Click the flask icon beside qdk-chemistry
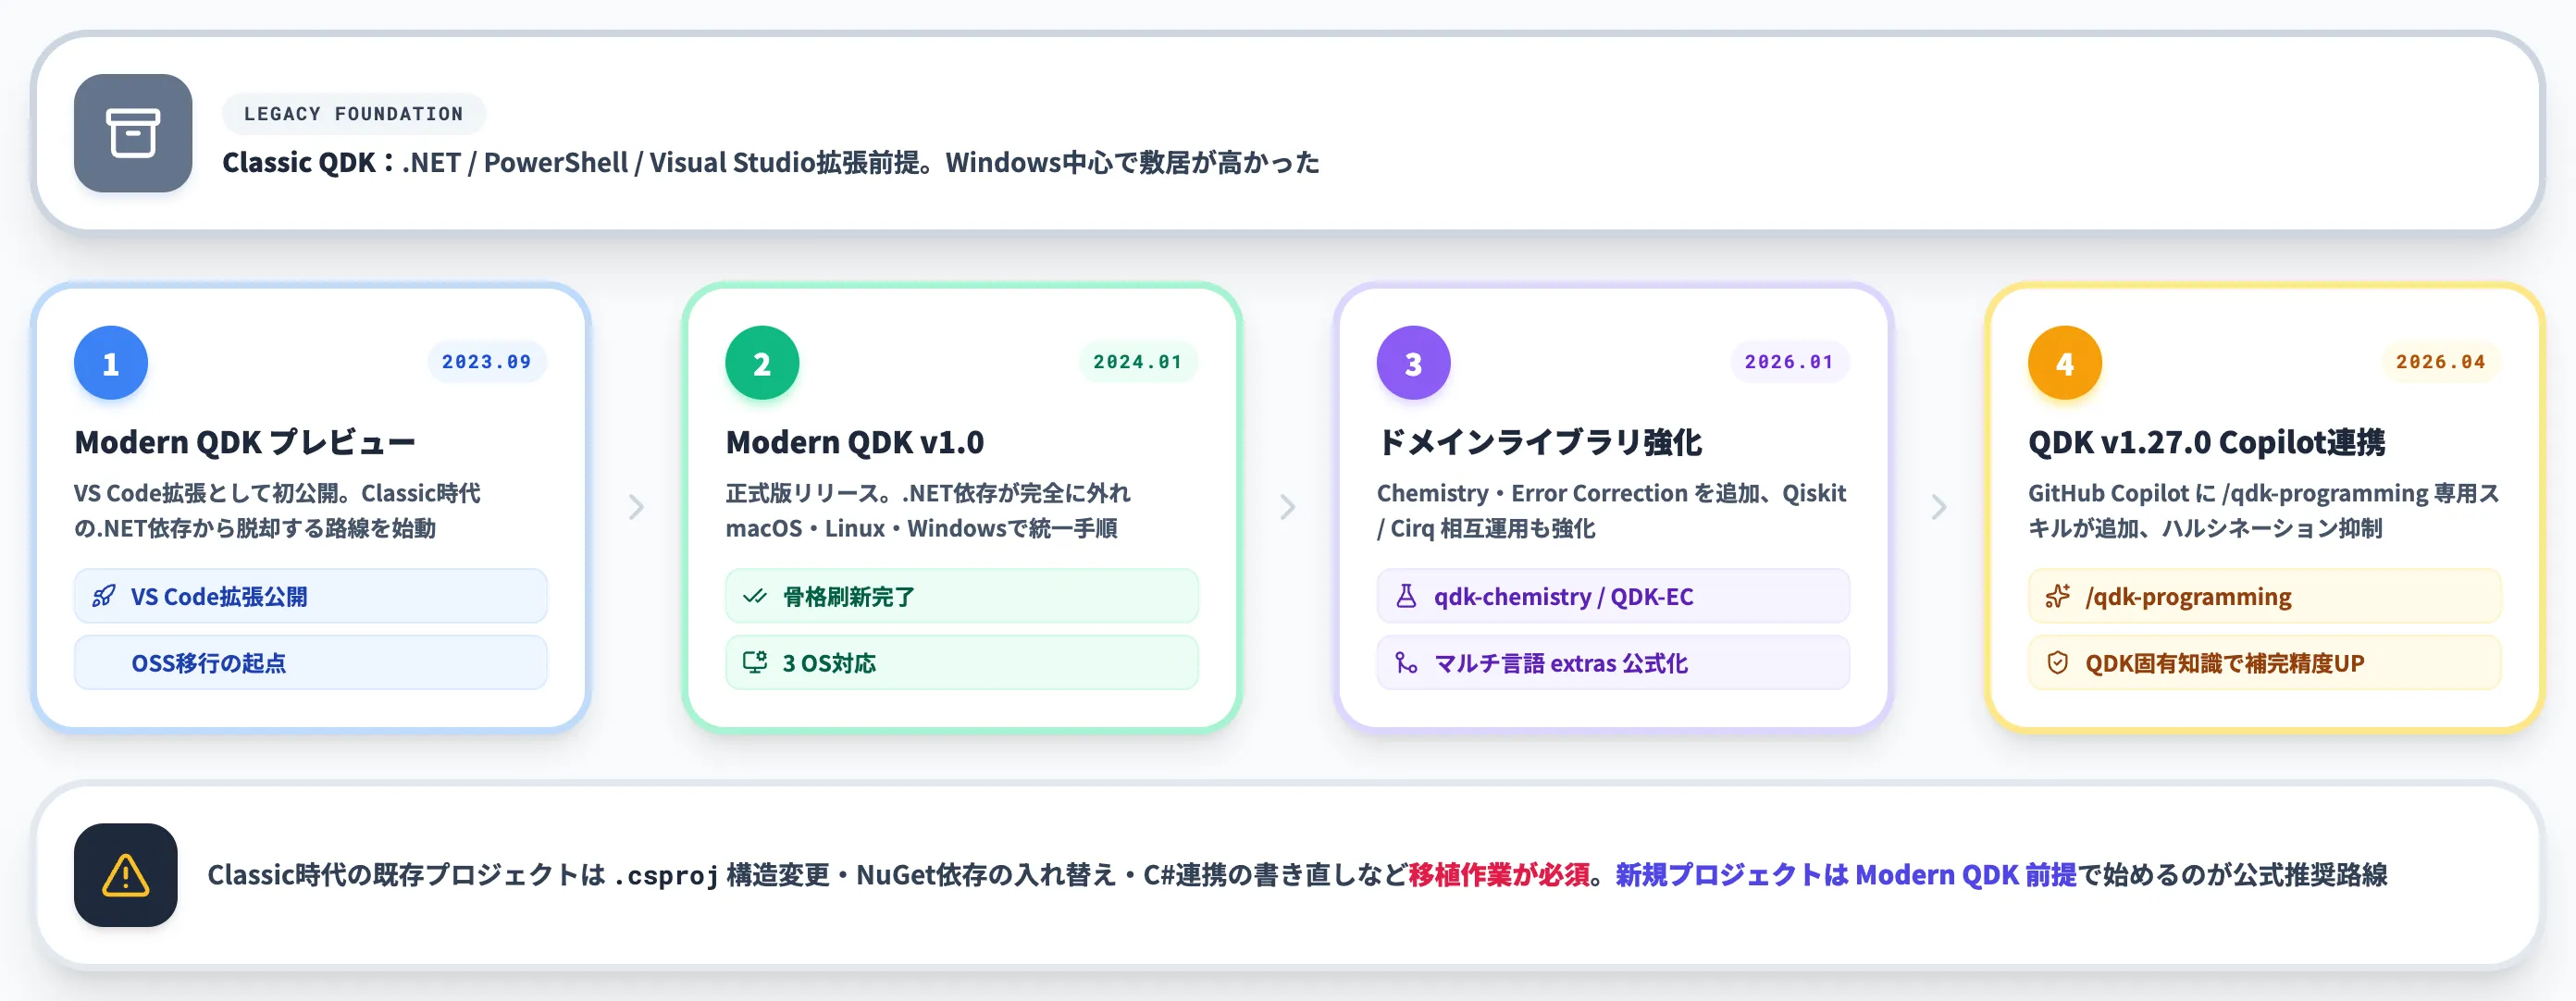The image size is (2576, 1001). tap(1406, 597)
